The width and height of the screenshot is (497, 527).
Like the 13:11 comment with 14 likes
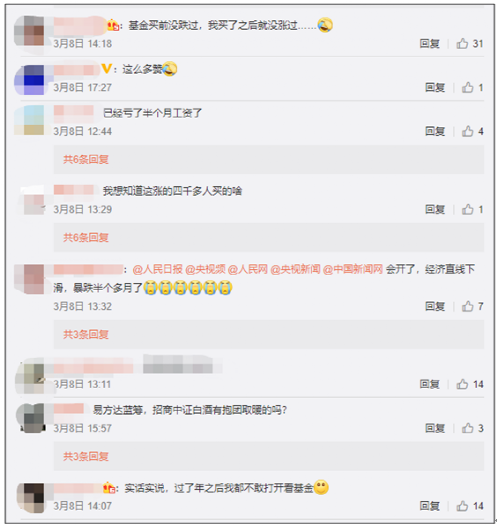click(x=462, y=384)
